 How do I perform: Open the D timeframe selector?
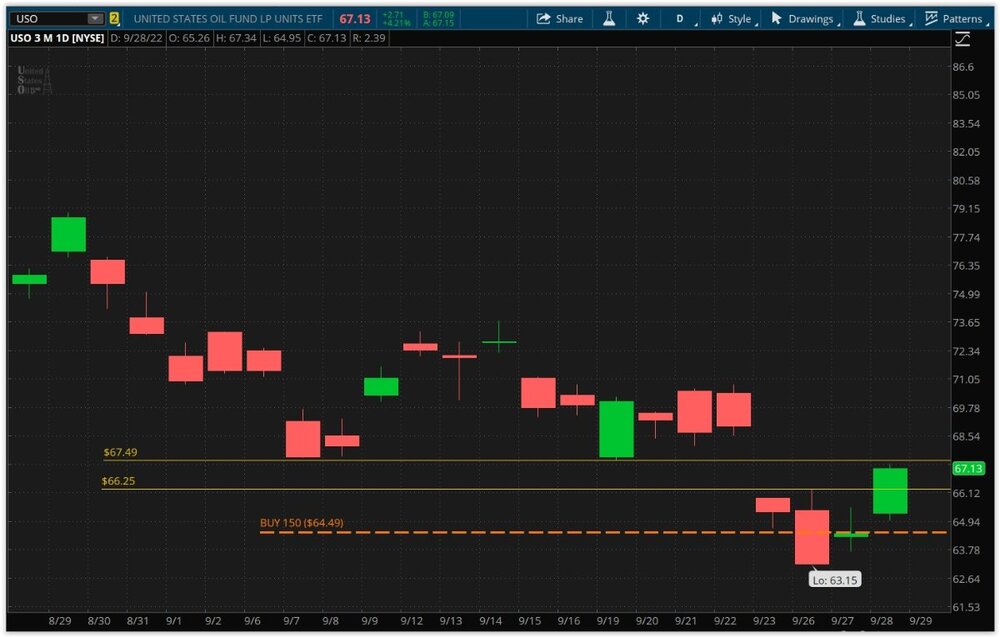pyautogui.click(x=680, y=19)
